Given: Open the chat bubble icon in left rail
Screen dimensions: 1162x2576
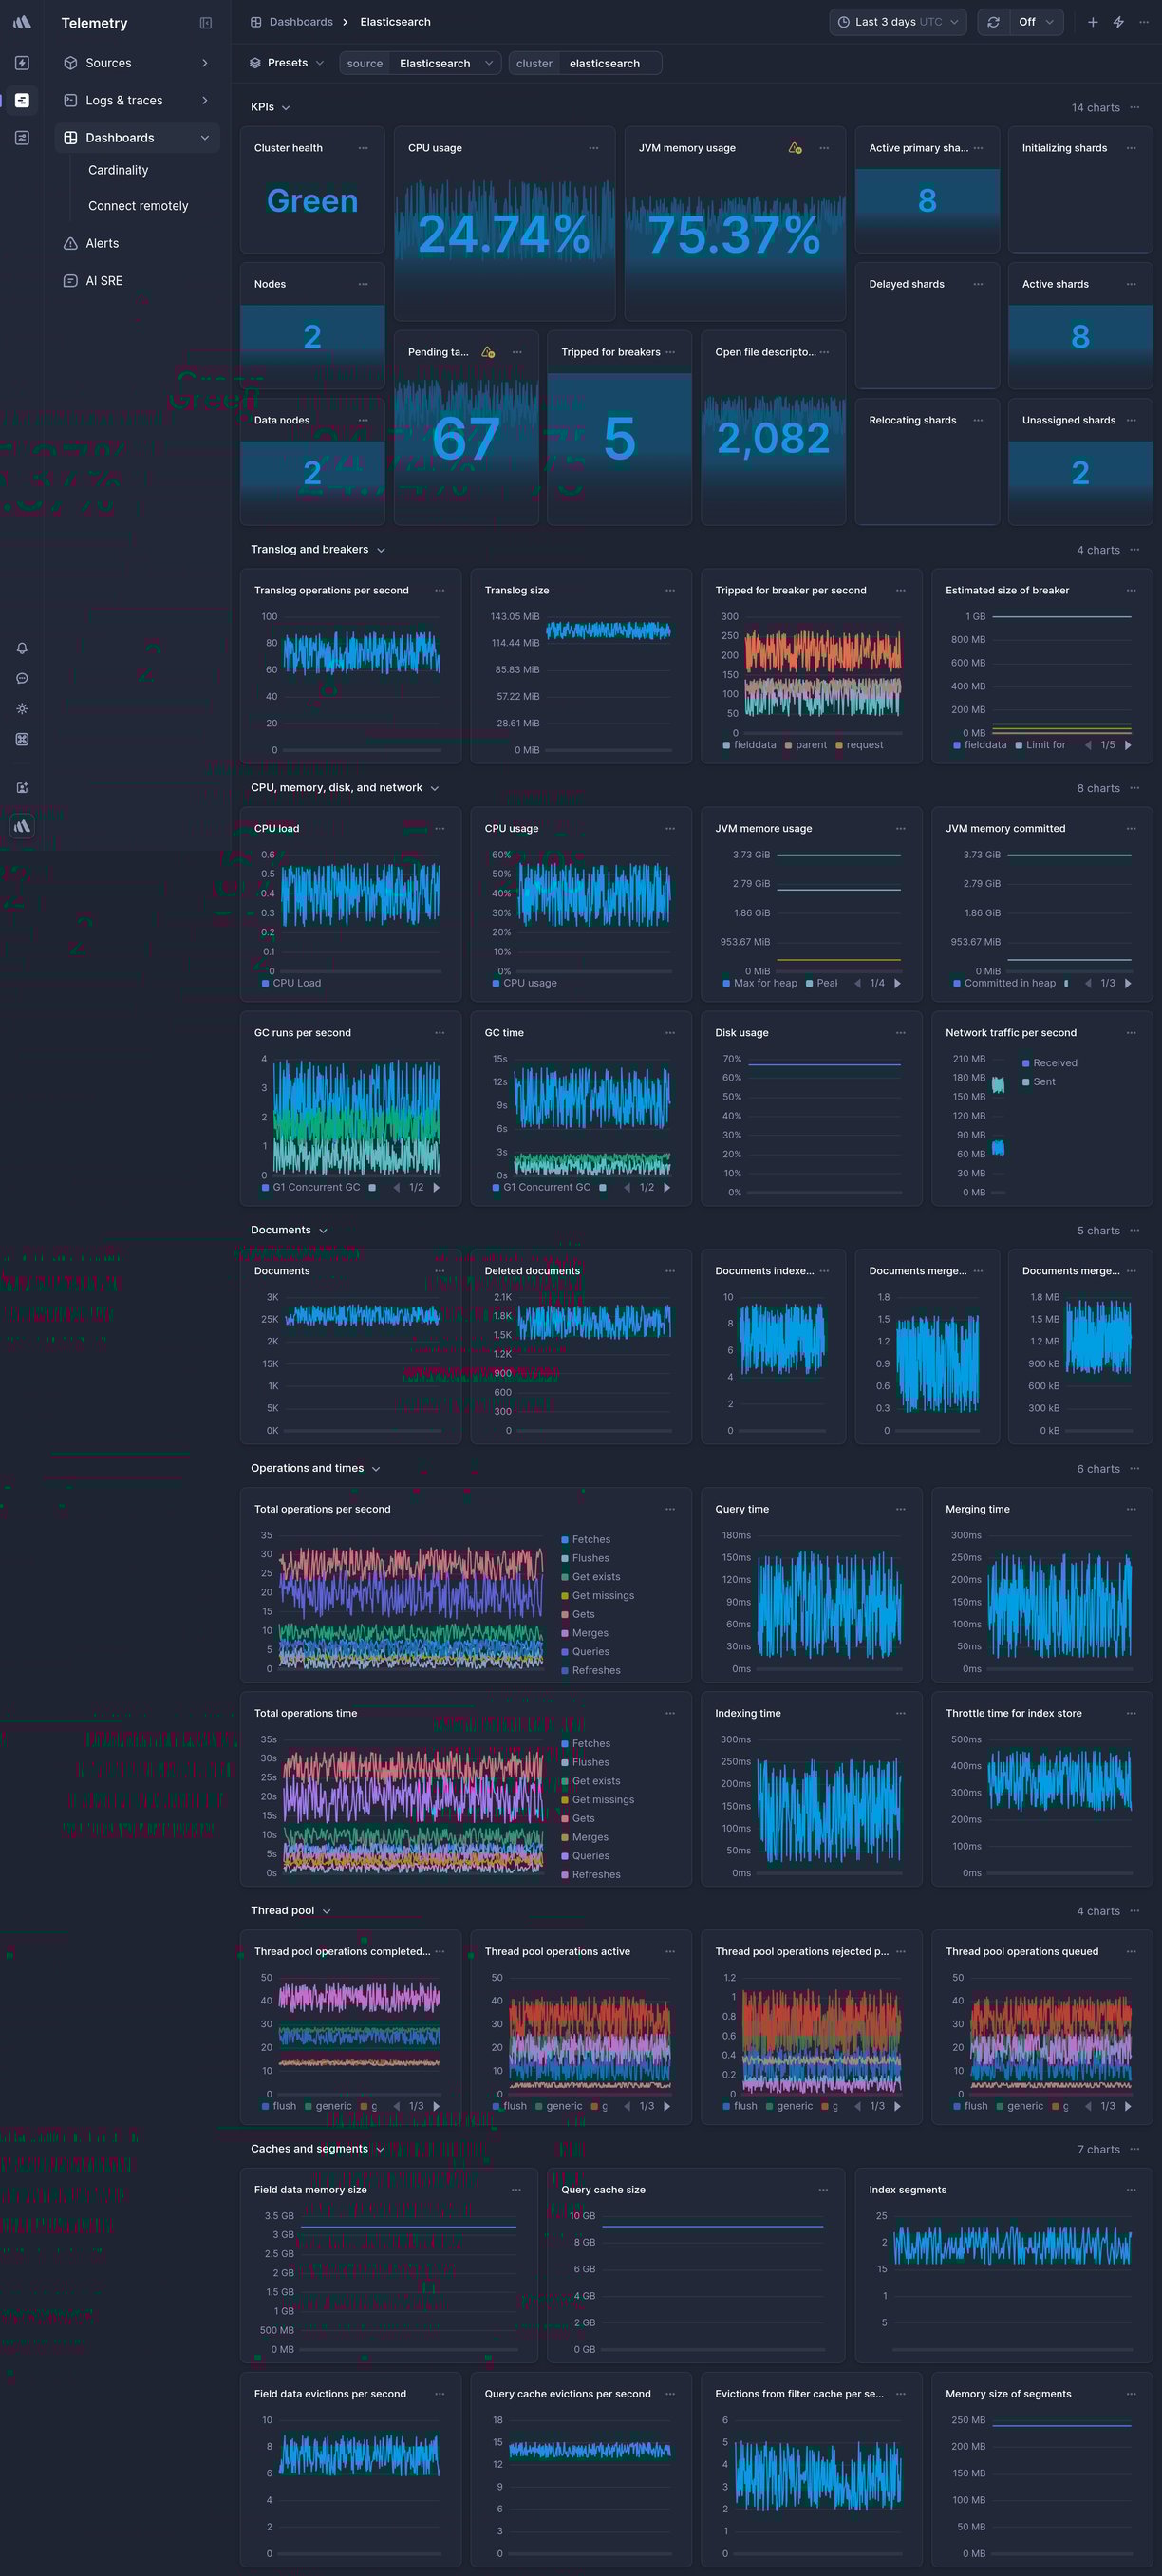Looking at the screenshot, I should click(22, 678).
